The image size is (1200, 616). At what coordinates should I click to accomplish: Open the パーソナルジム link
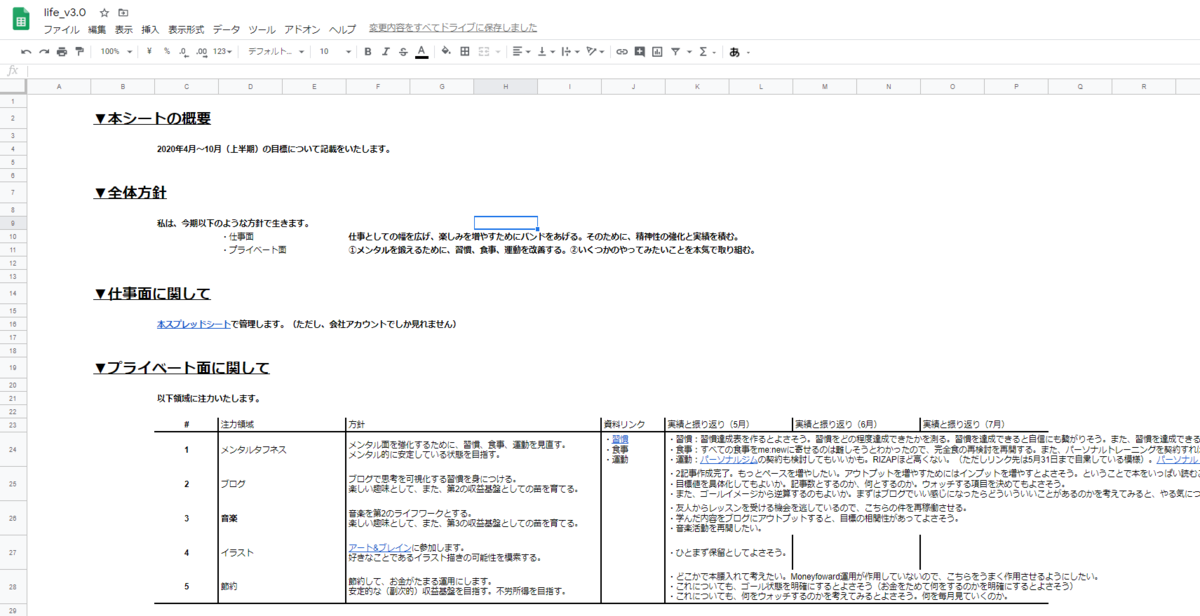click(731, 460)
